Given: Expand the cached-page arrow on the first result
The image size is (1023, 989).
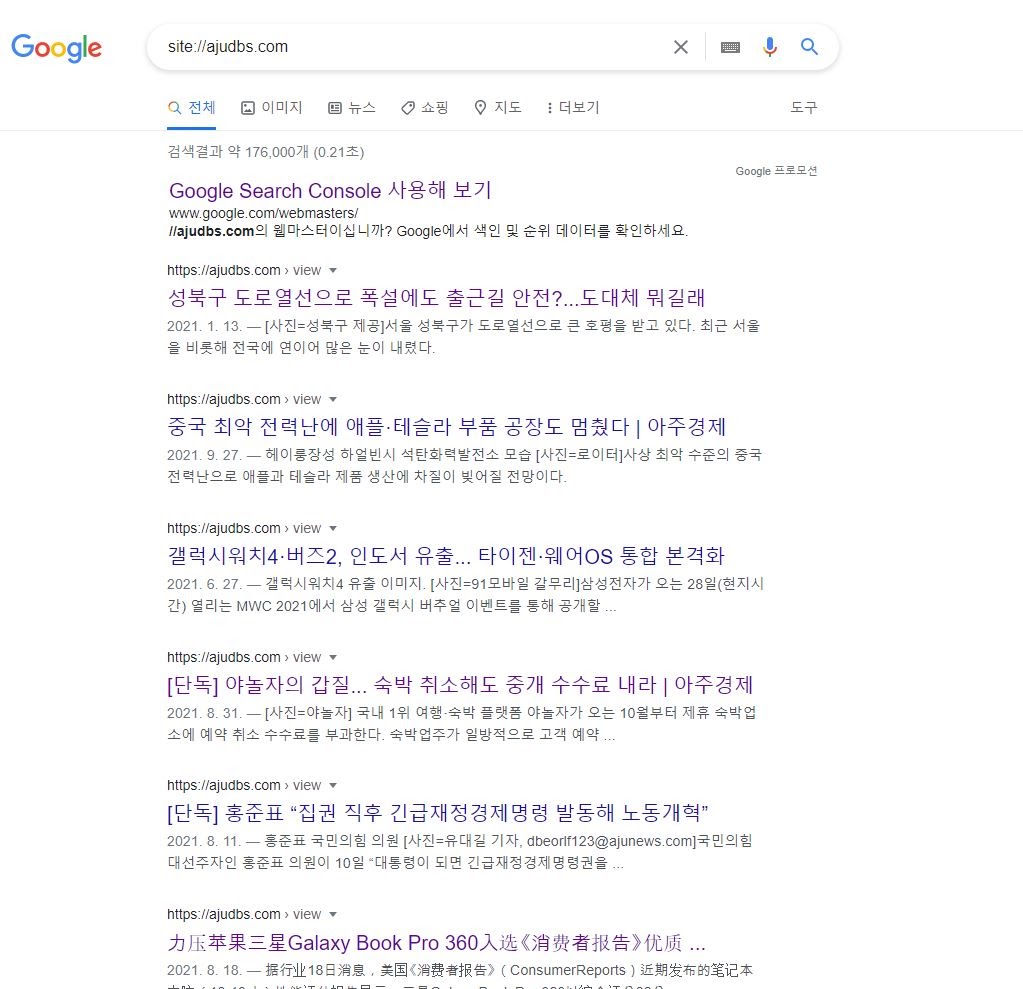Looking at the screenshot, I should pyautogui.click(x=332, y=270).
